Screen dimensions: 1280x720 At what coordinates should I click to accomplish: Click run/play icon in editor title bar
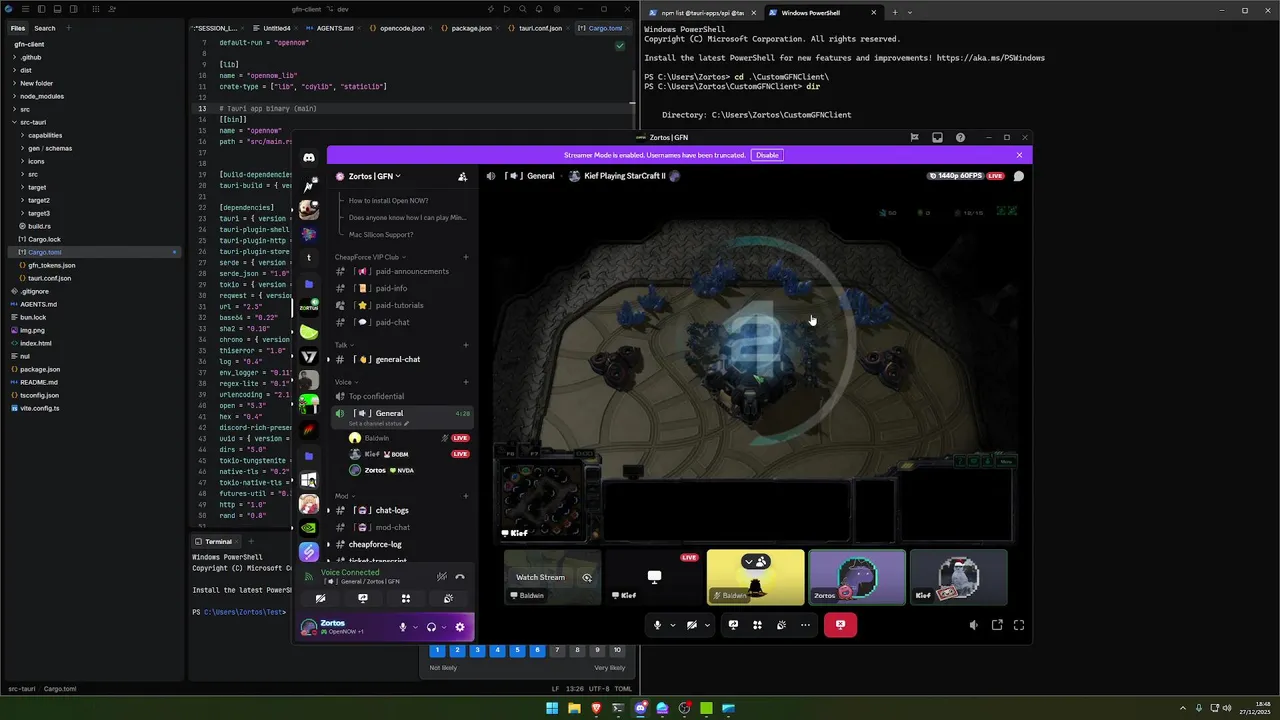tap(507, 9)
